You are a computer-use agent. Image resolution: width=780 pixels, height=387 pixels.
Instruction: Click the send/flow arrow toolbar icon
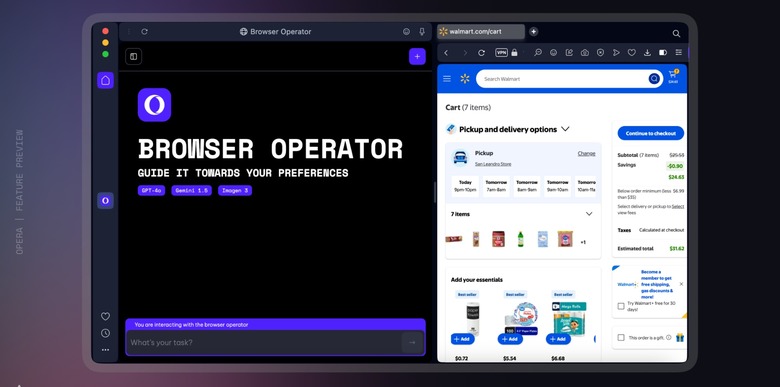pos(616,52)
